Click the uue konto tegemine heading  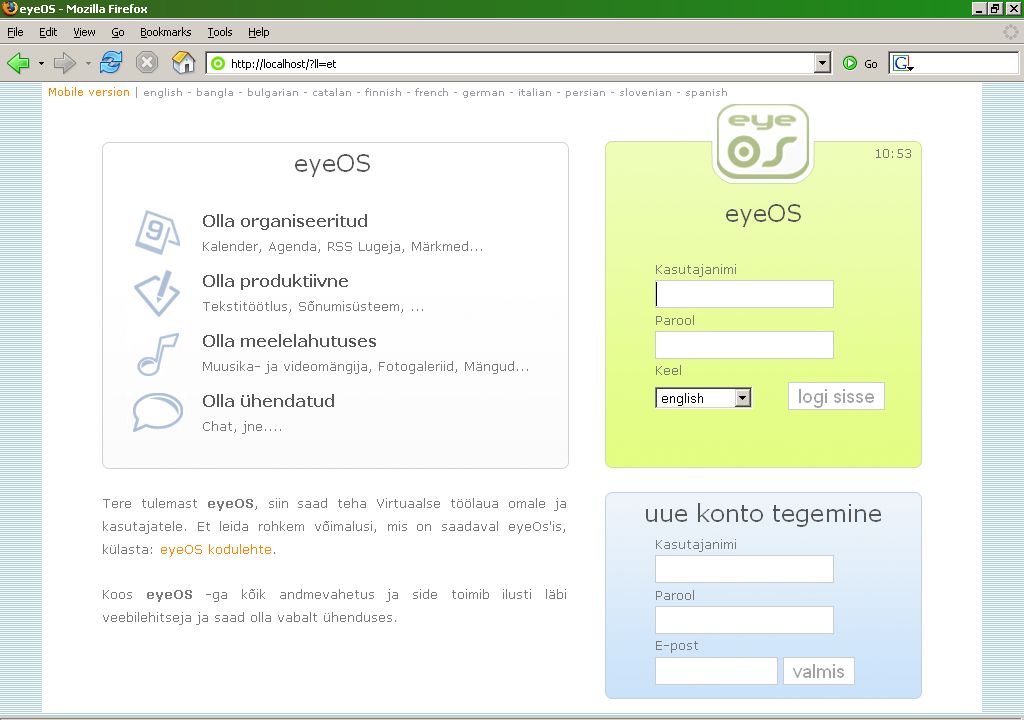click(x=763, y=514)
